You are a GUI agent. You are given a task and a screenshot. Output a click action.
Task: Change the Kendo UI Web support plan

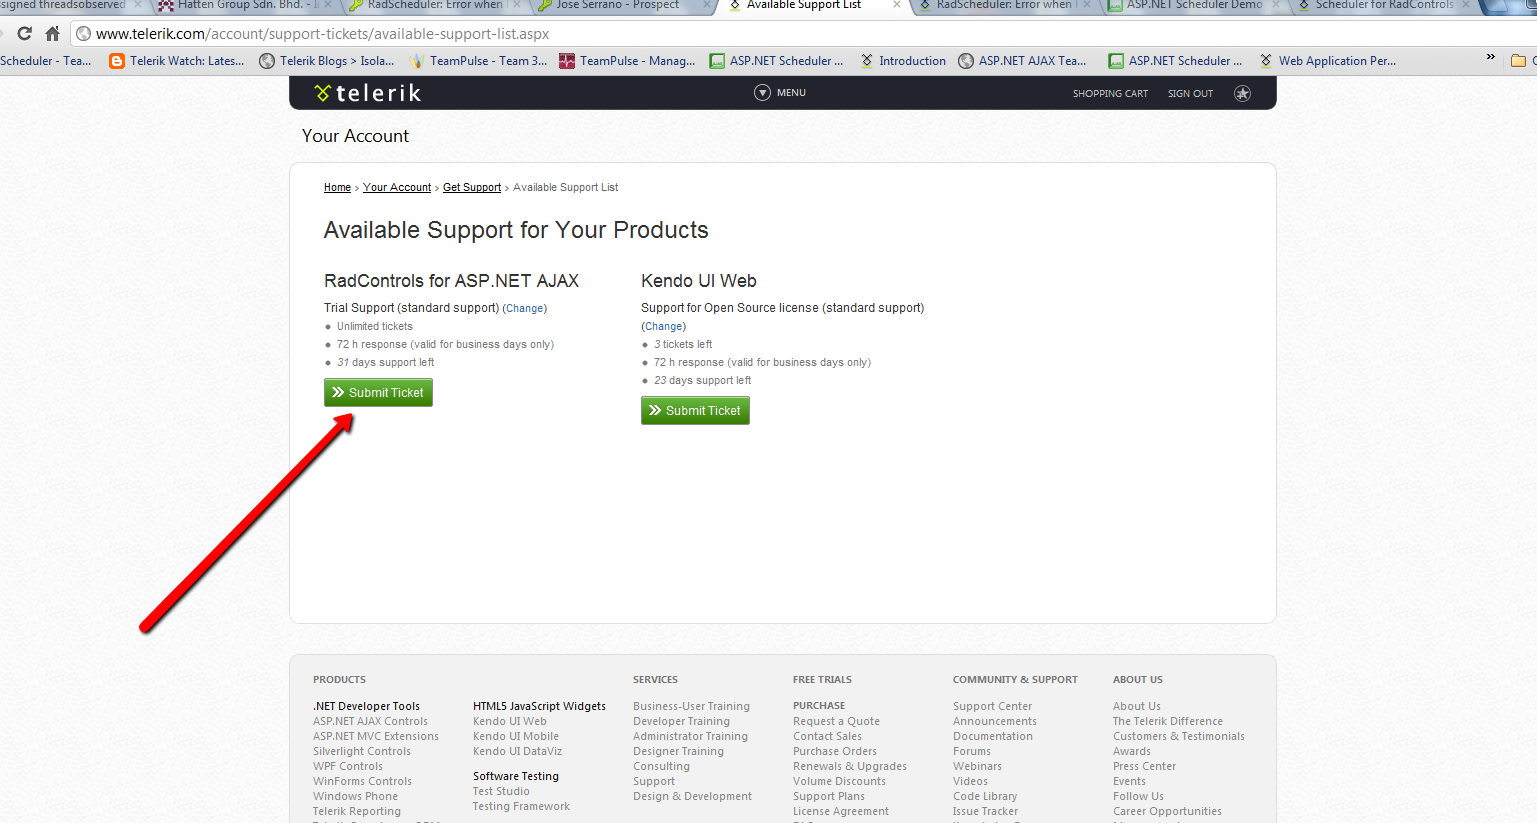pos(664,327)
